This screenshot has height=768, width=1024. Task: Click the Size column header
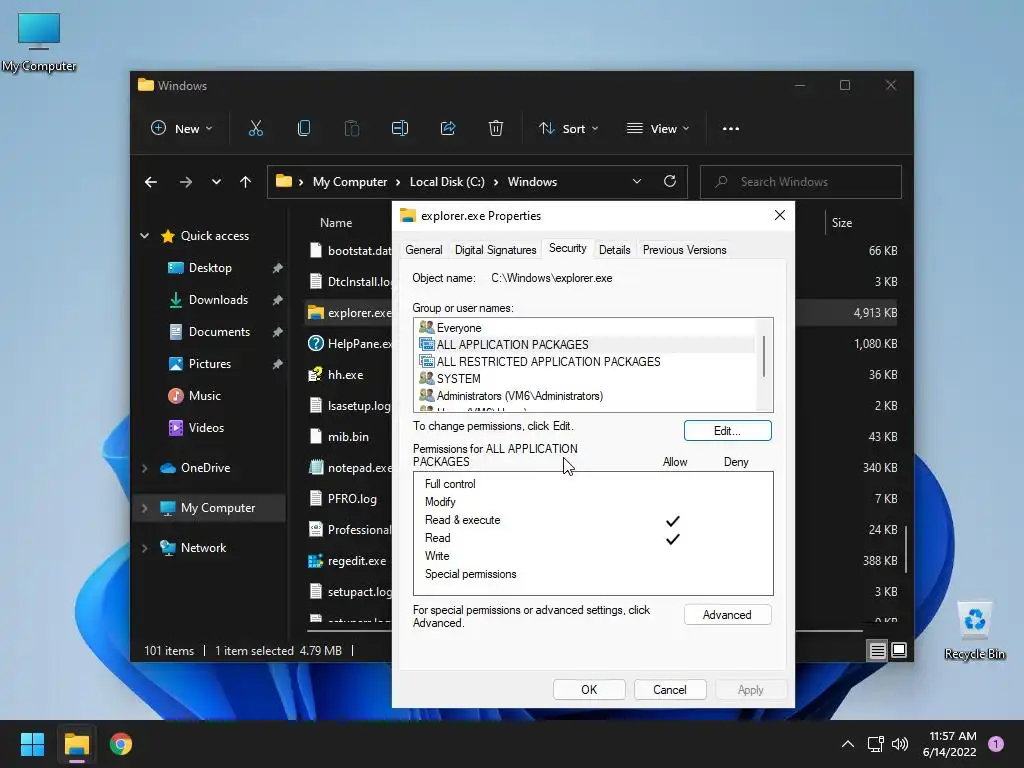tap(842, 223)
